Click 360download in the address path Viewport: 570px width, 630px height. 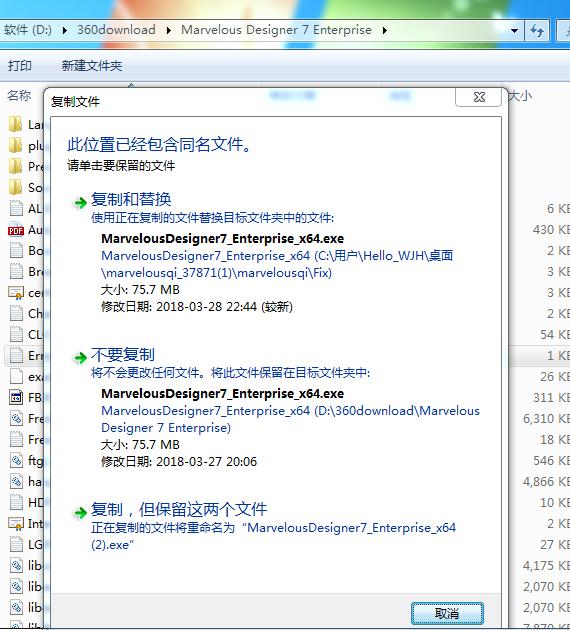coord(116,30)
